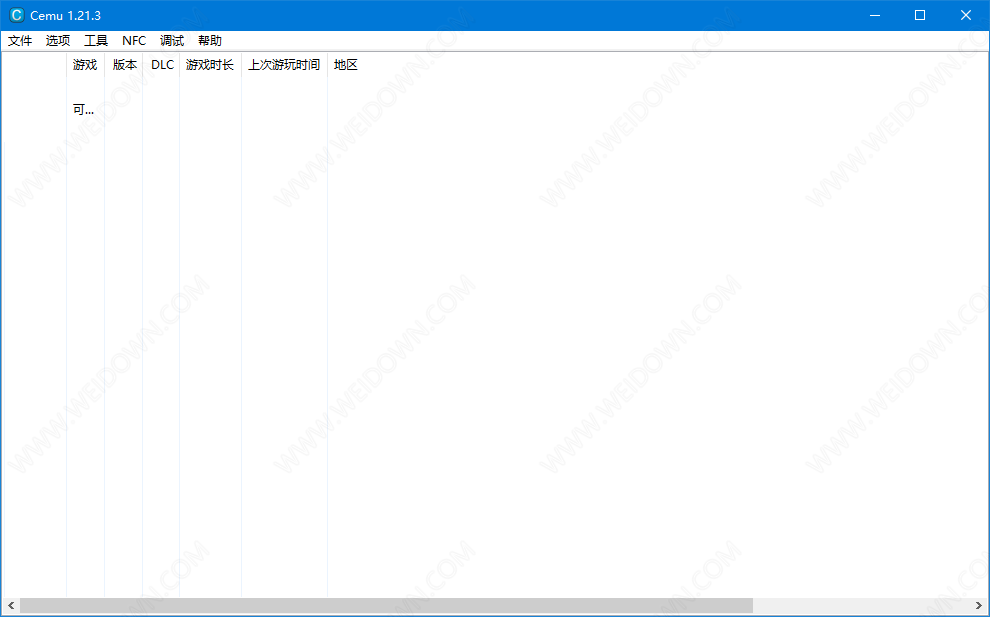The image size is (990, 617).
Task: Click the right arrow of horizontal scrollbar
Action: tap(979, 606)
